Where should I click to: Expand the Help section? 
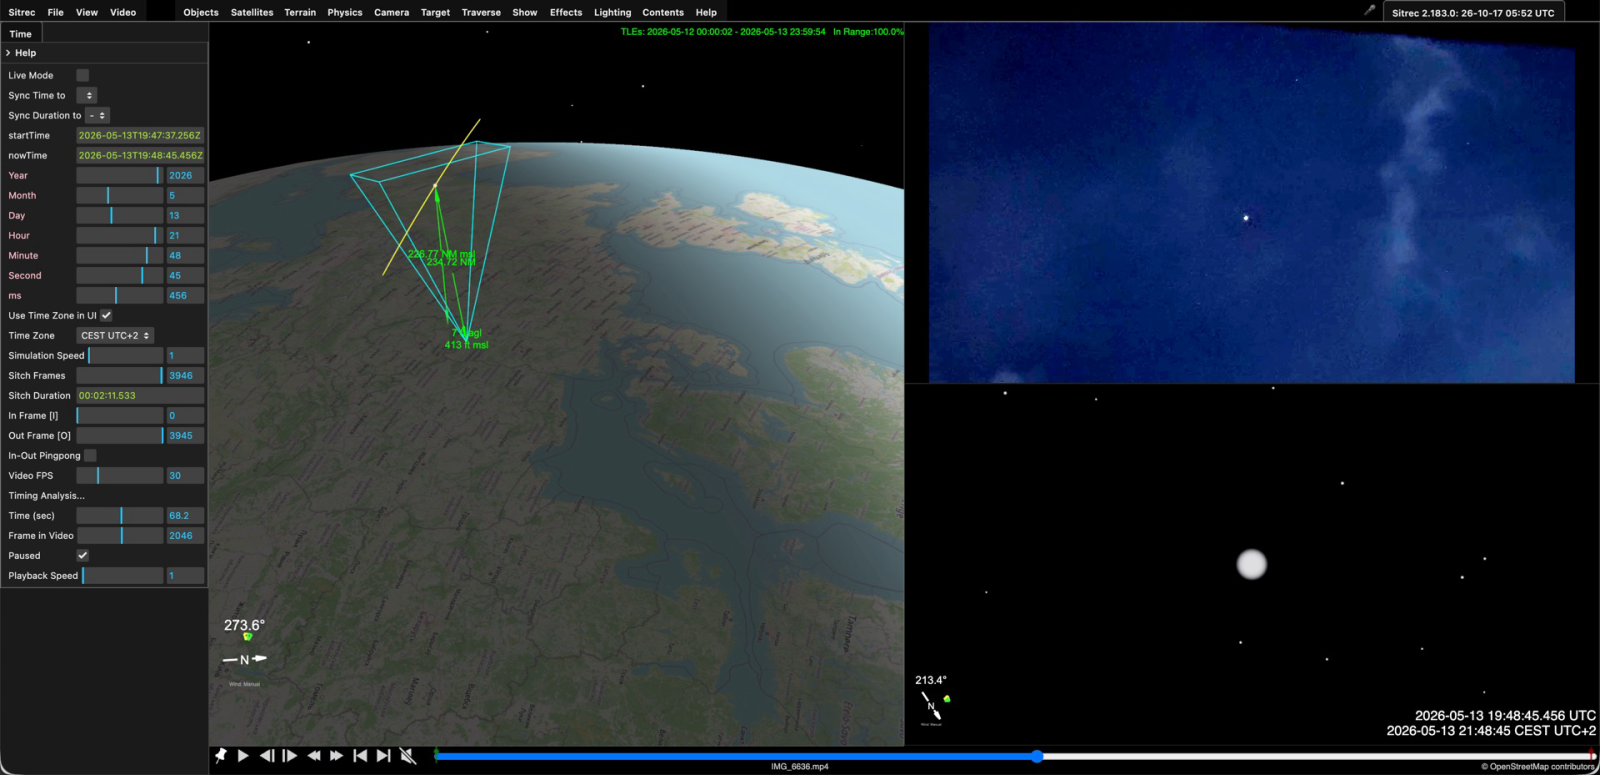tap(105, 53)
